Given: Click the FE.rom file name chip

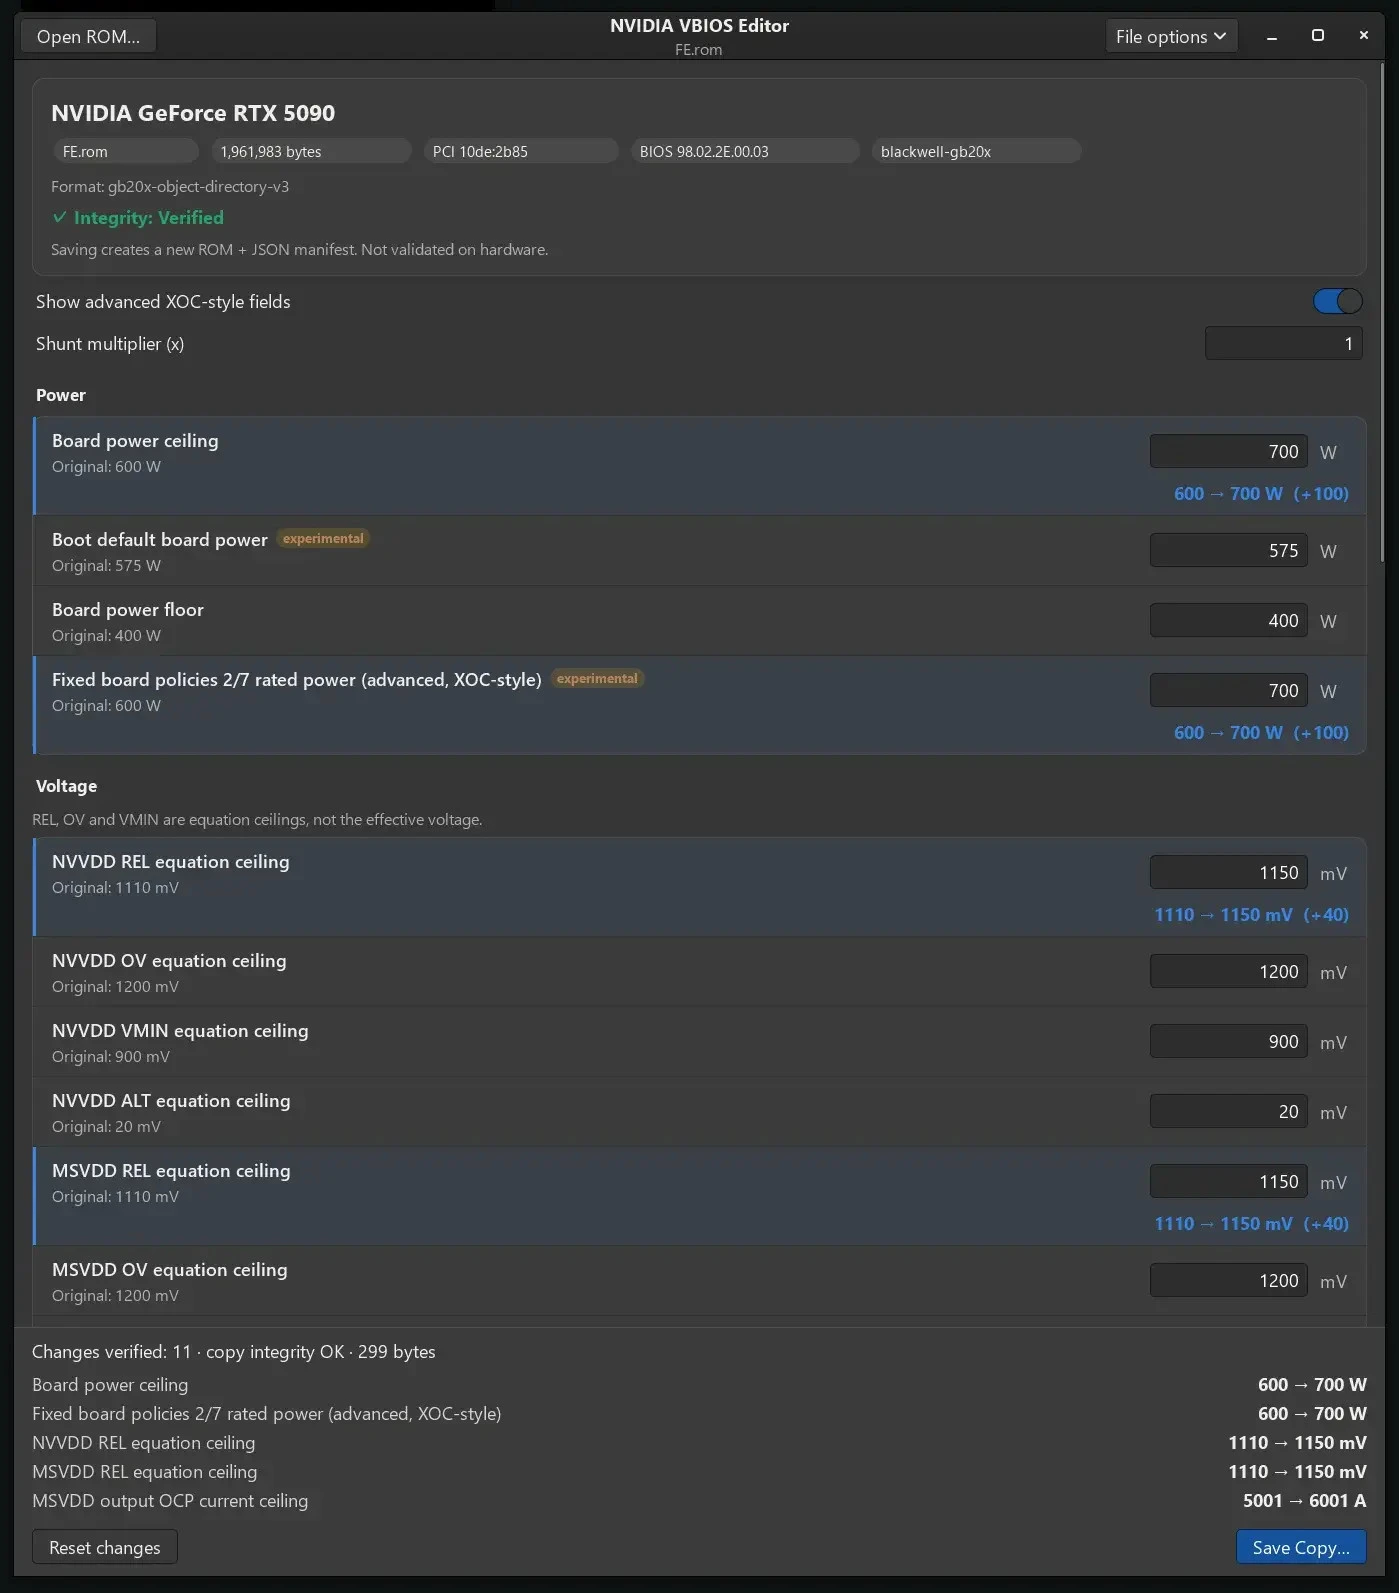Looking at the screenshot, I should coord(125,151).
